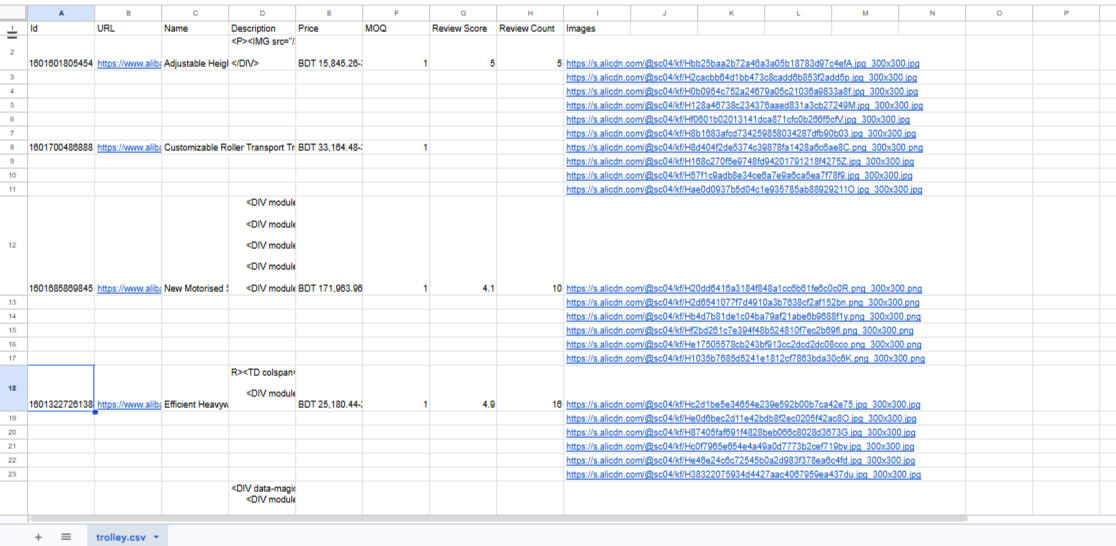Open the All Sheets list icon
This screenshot has width=1116, height=546.
click(x=66, y=537)
